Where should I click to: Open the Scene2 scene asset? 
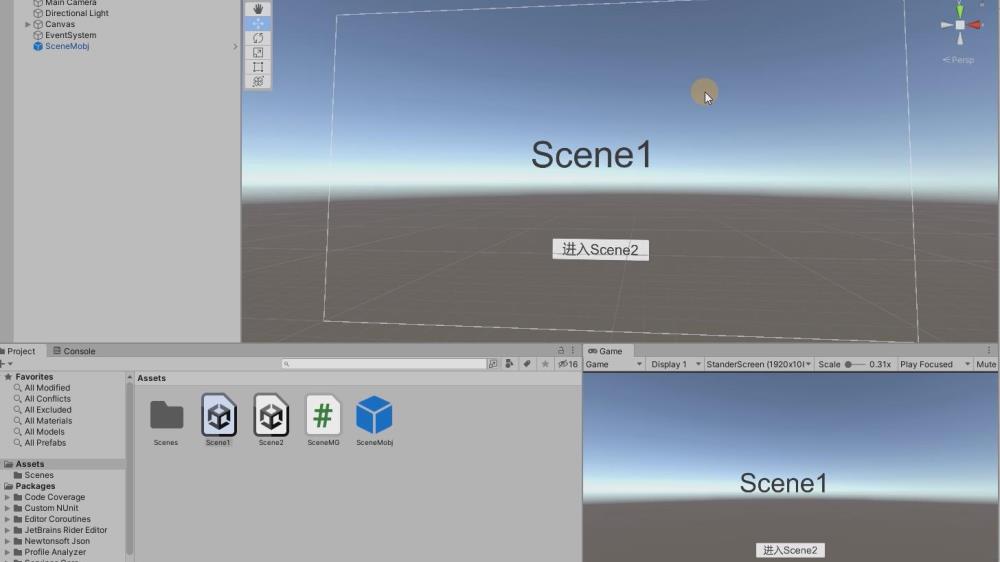[x=271, y=416]
